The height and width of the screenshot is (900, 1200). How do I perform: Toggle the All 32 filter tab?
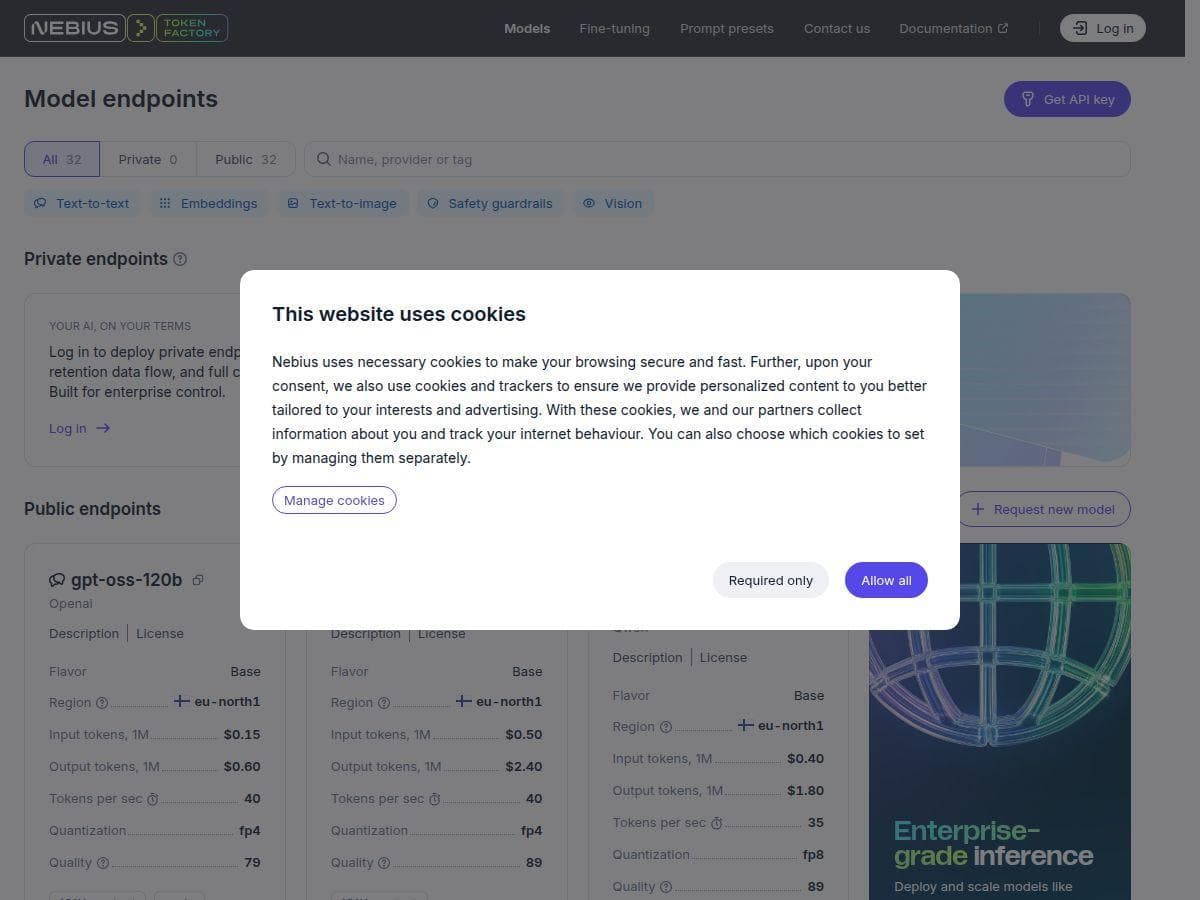pyautogui.click(x=61, y=158)
